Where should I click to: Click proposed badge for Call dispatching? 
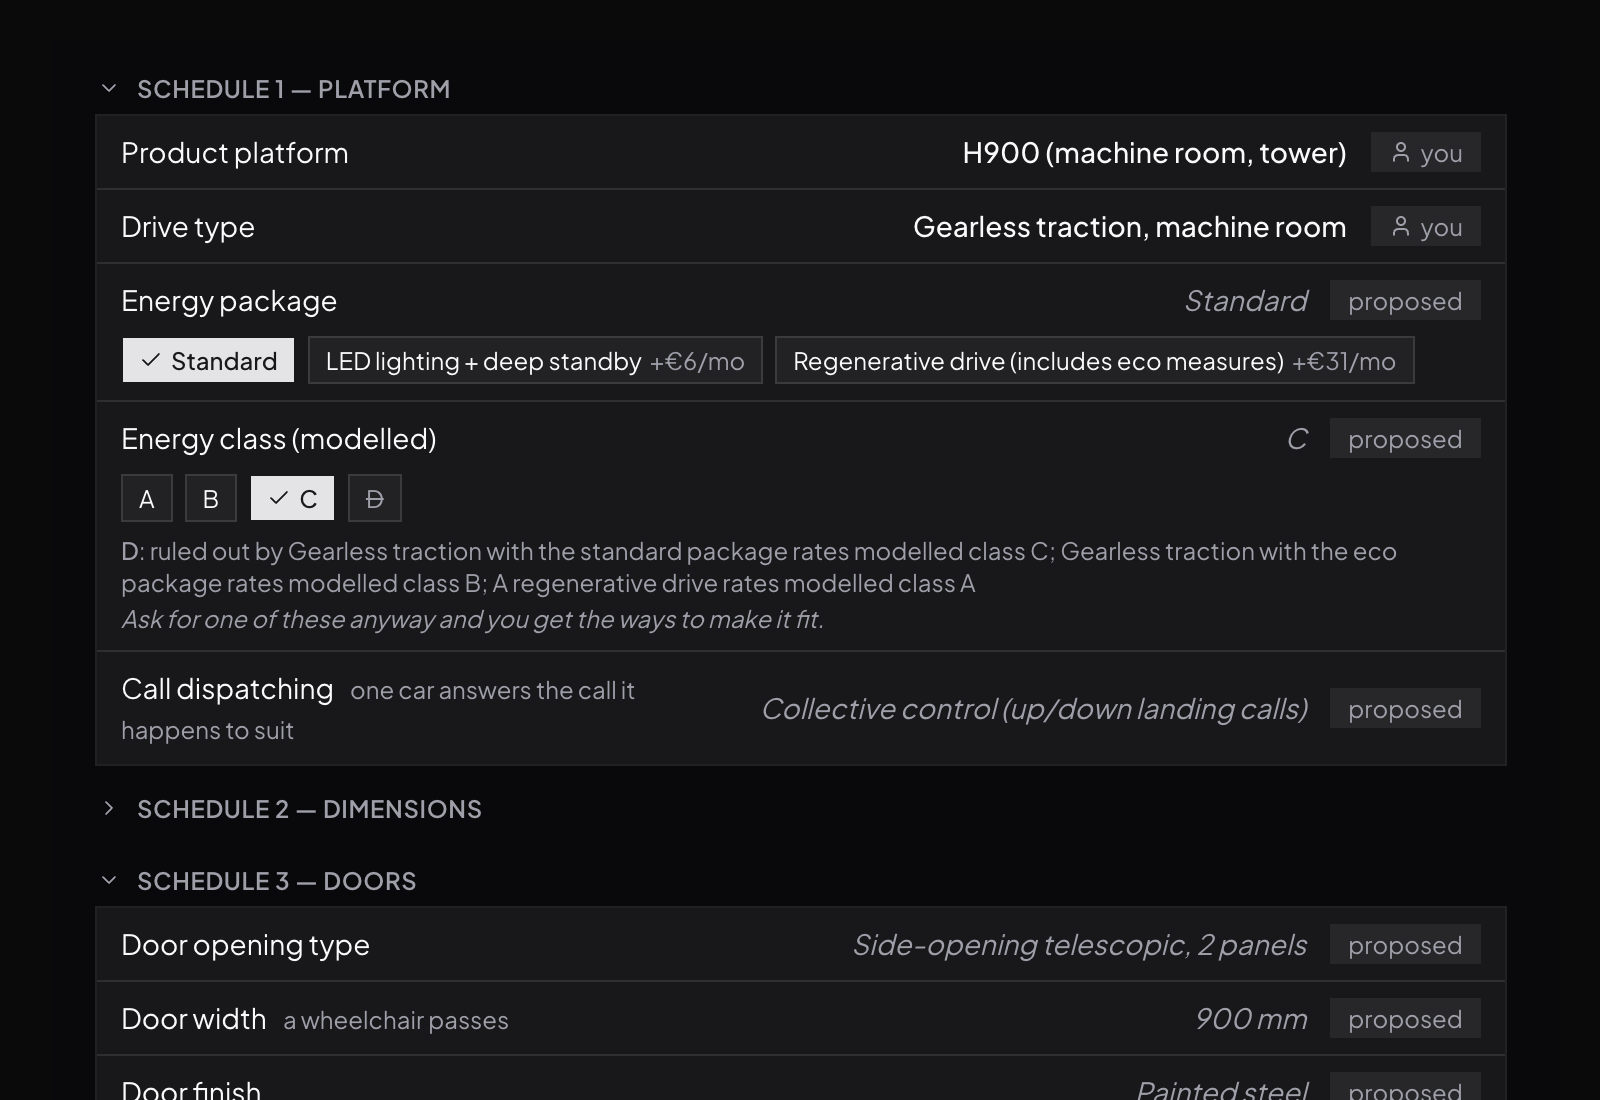pos(1405,709)
